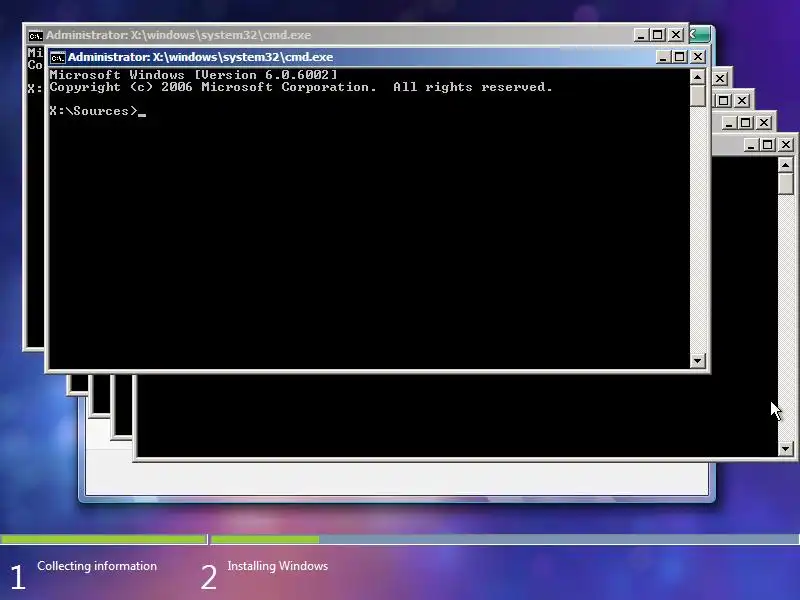Maximize the active cmd.exe window

tap(680, 57)
